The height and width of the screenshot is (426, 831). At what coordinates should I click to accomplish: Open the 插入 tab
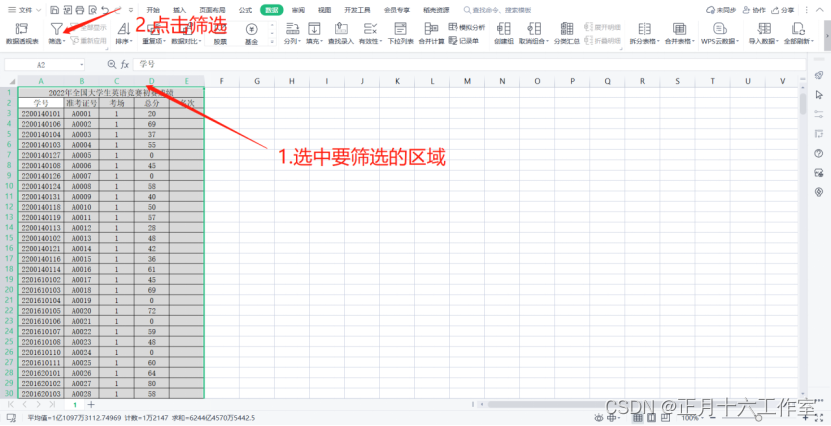179,10
